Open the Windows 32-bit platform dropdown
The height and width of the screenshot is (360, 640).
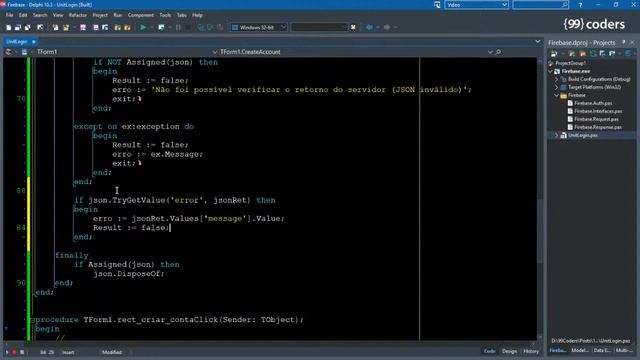(283, 27)
